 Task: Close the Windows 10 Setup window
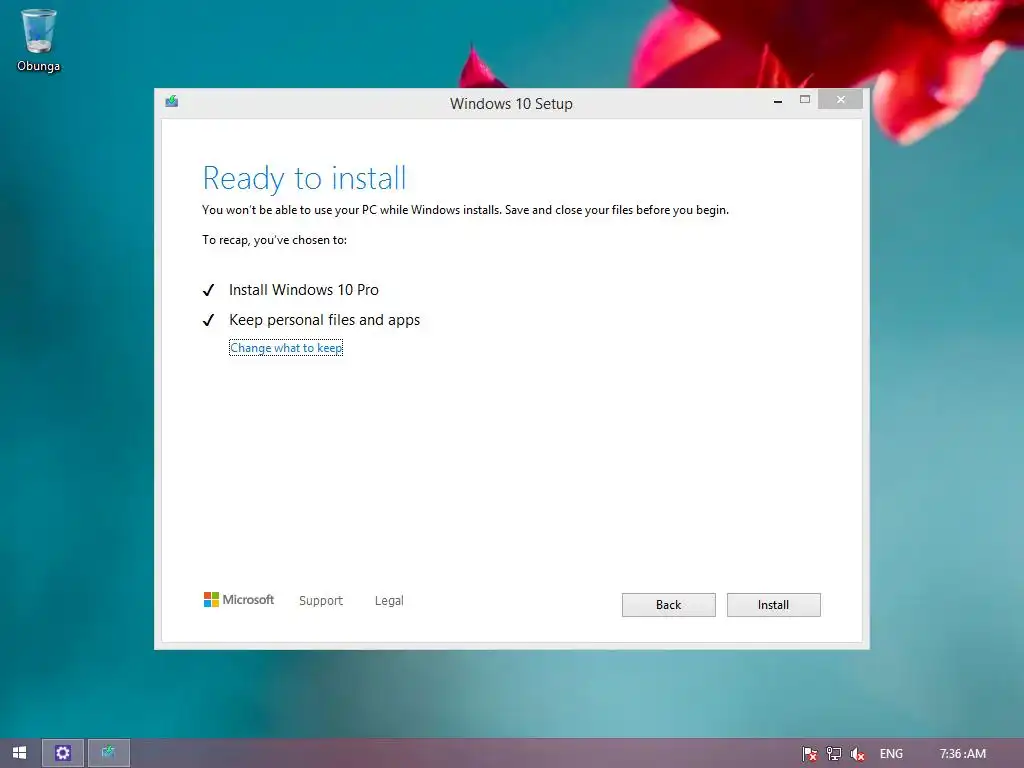coord(840,99)
